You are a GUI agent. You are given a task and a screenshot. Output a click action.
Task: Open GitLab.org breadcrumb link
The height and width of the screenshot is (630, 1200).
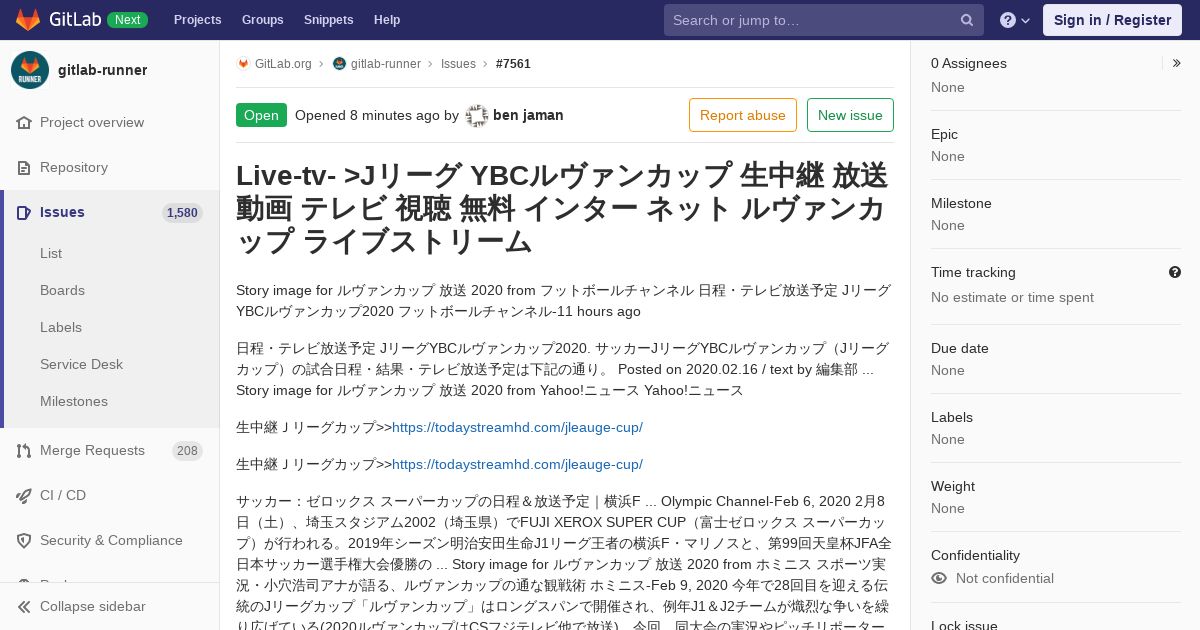click(283, 63)
